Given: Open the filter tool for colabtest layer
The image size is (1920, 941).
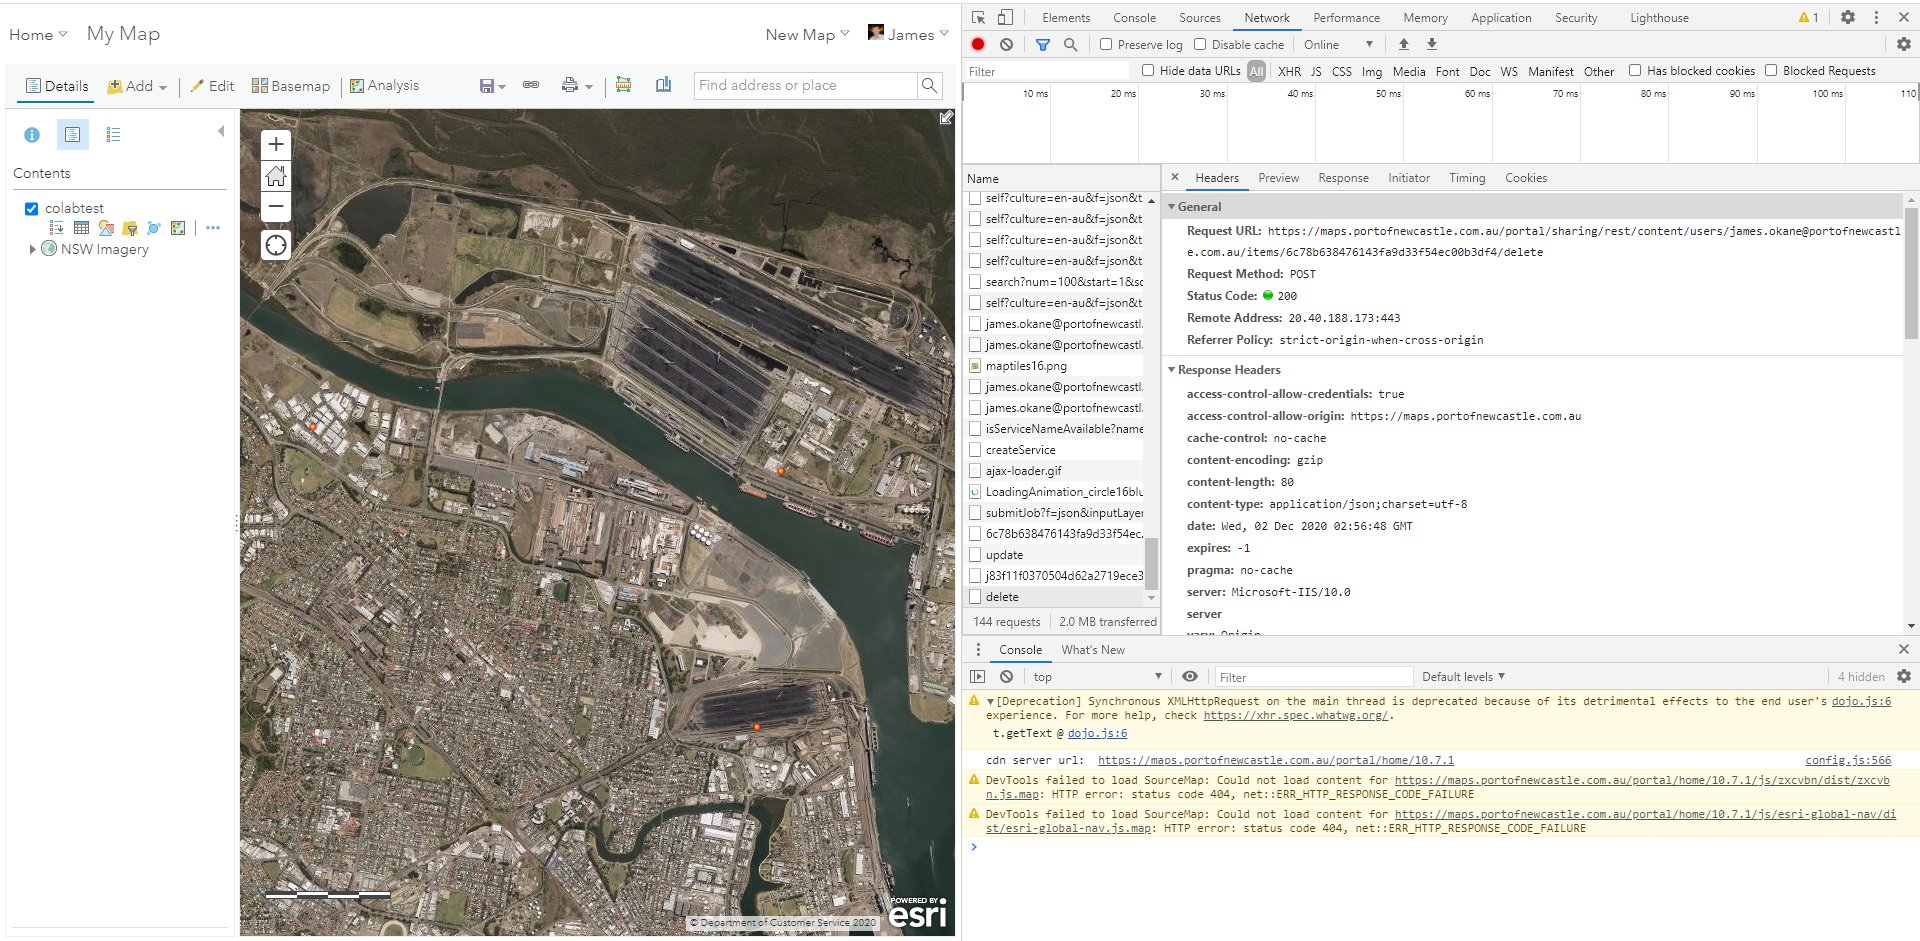Looking at the screenshot, I should coord(129,228).
